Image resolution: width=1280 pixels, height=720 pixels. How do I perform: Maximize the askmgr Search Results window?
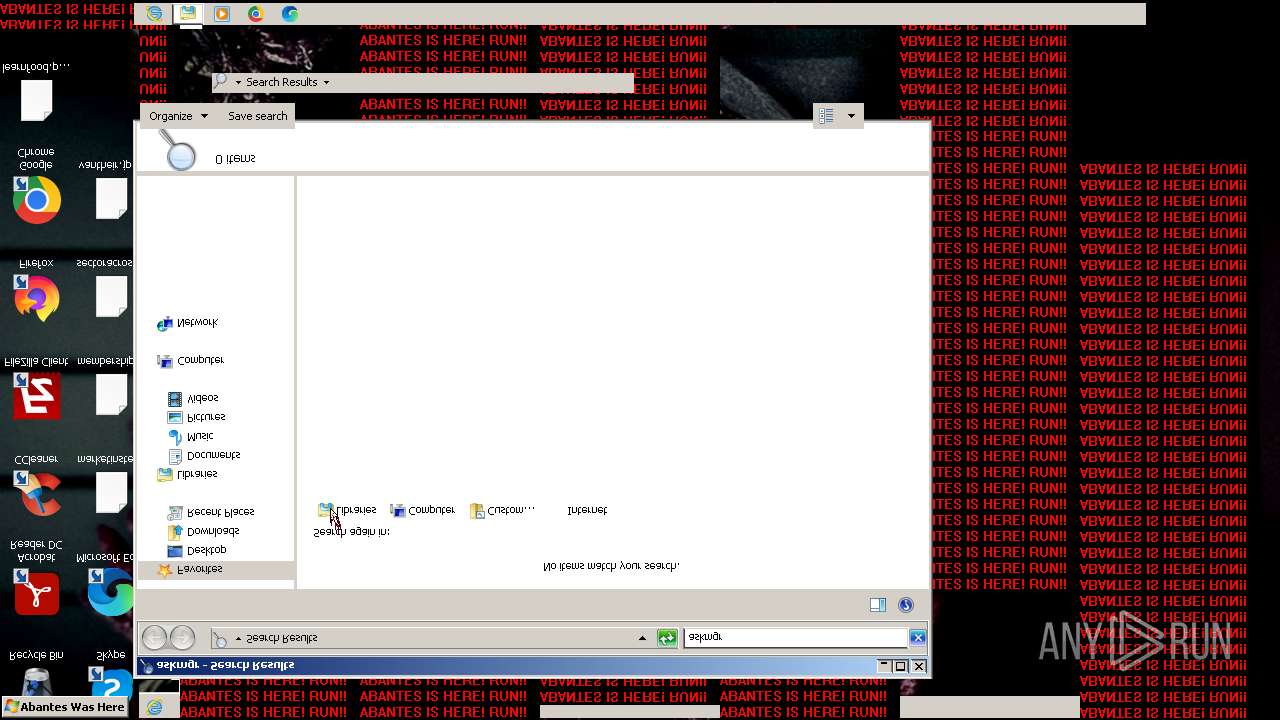[x=900, y=666]
